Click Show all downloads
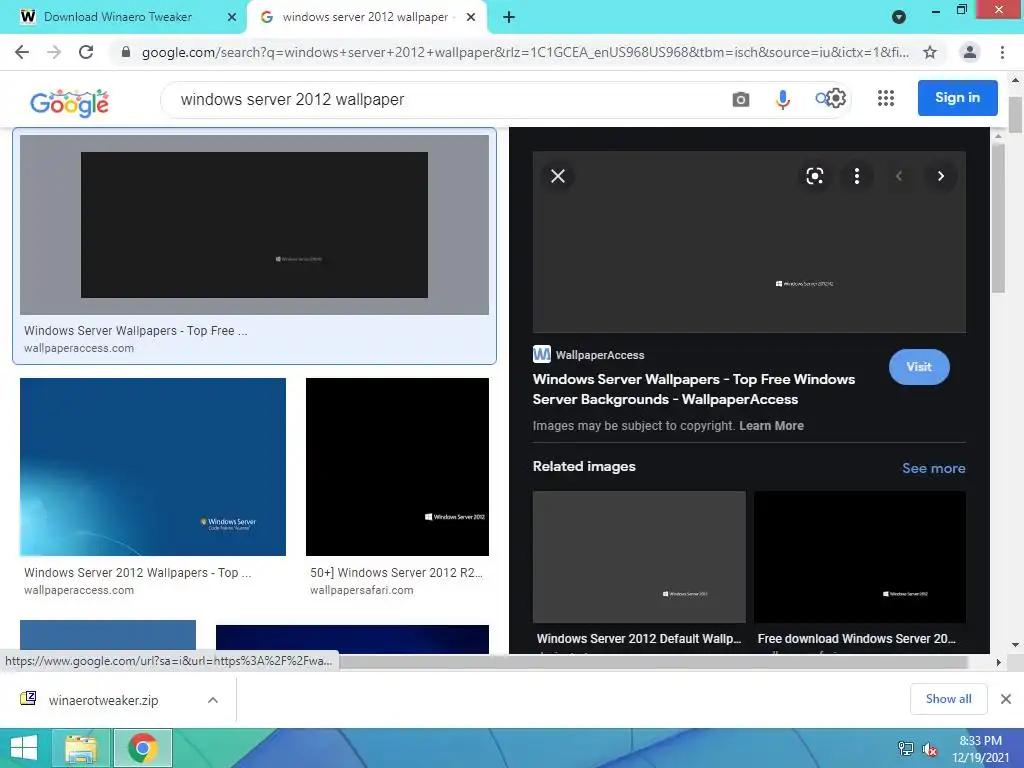Image resolution: width=1024 pixels, height=768 pixels. [x=948, y=699]
